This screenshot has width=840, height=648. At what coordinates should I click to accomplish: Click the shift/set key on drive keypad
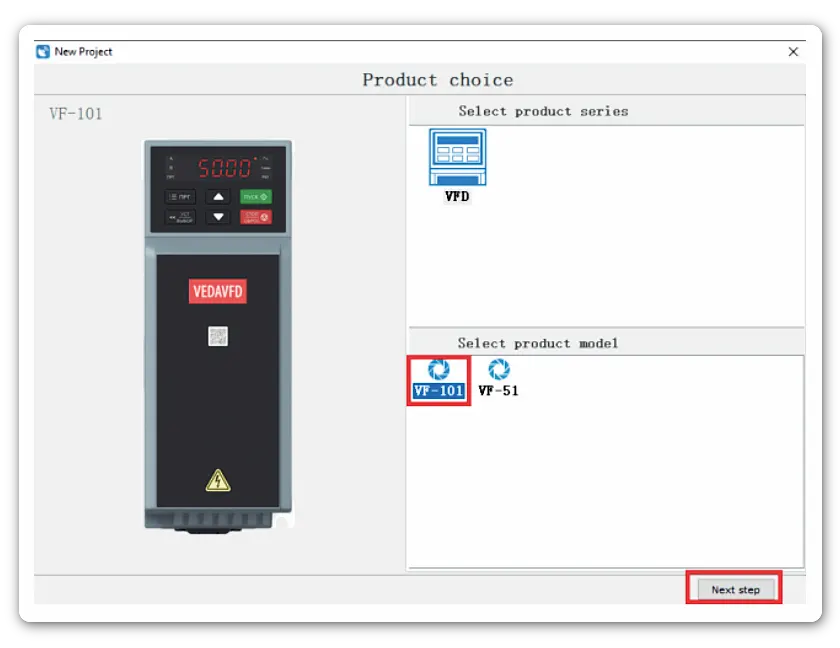coord(180,217)
